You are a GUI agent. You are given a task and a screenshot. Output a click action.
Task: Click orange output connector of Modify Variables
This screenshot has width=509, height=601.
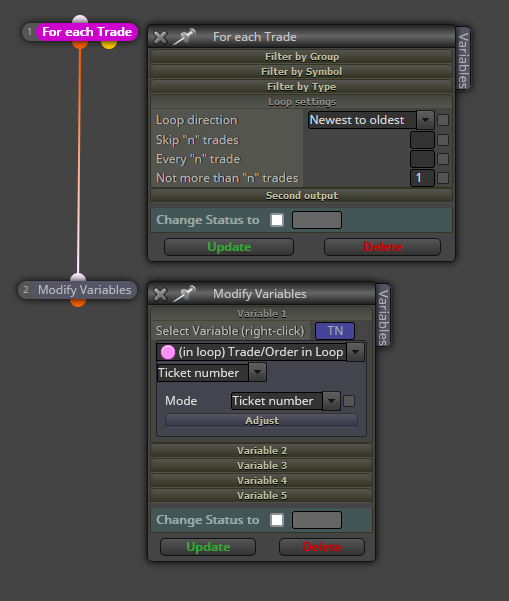click(x=78, y=302)
